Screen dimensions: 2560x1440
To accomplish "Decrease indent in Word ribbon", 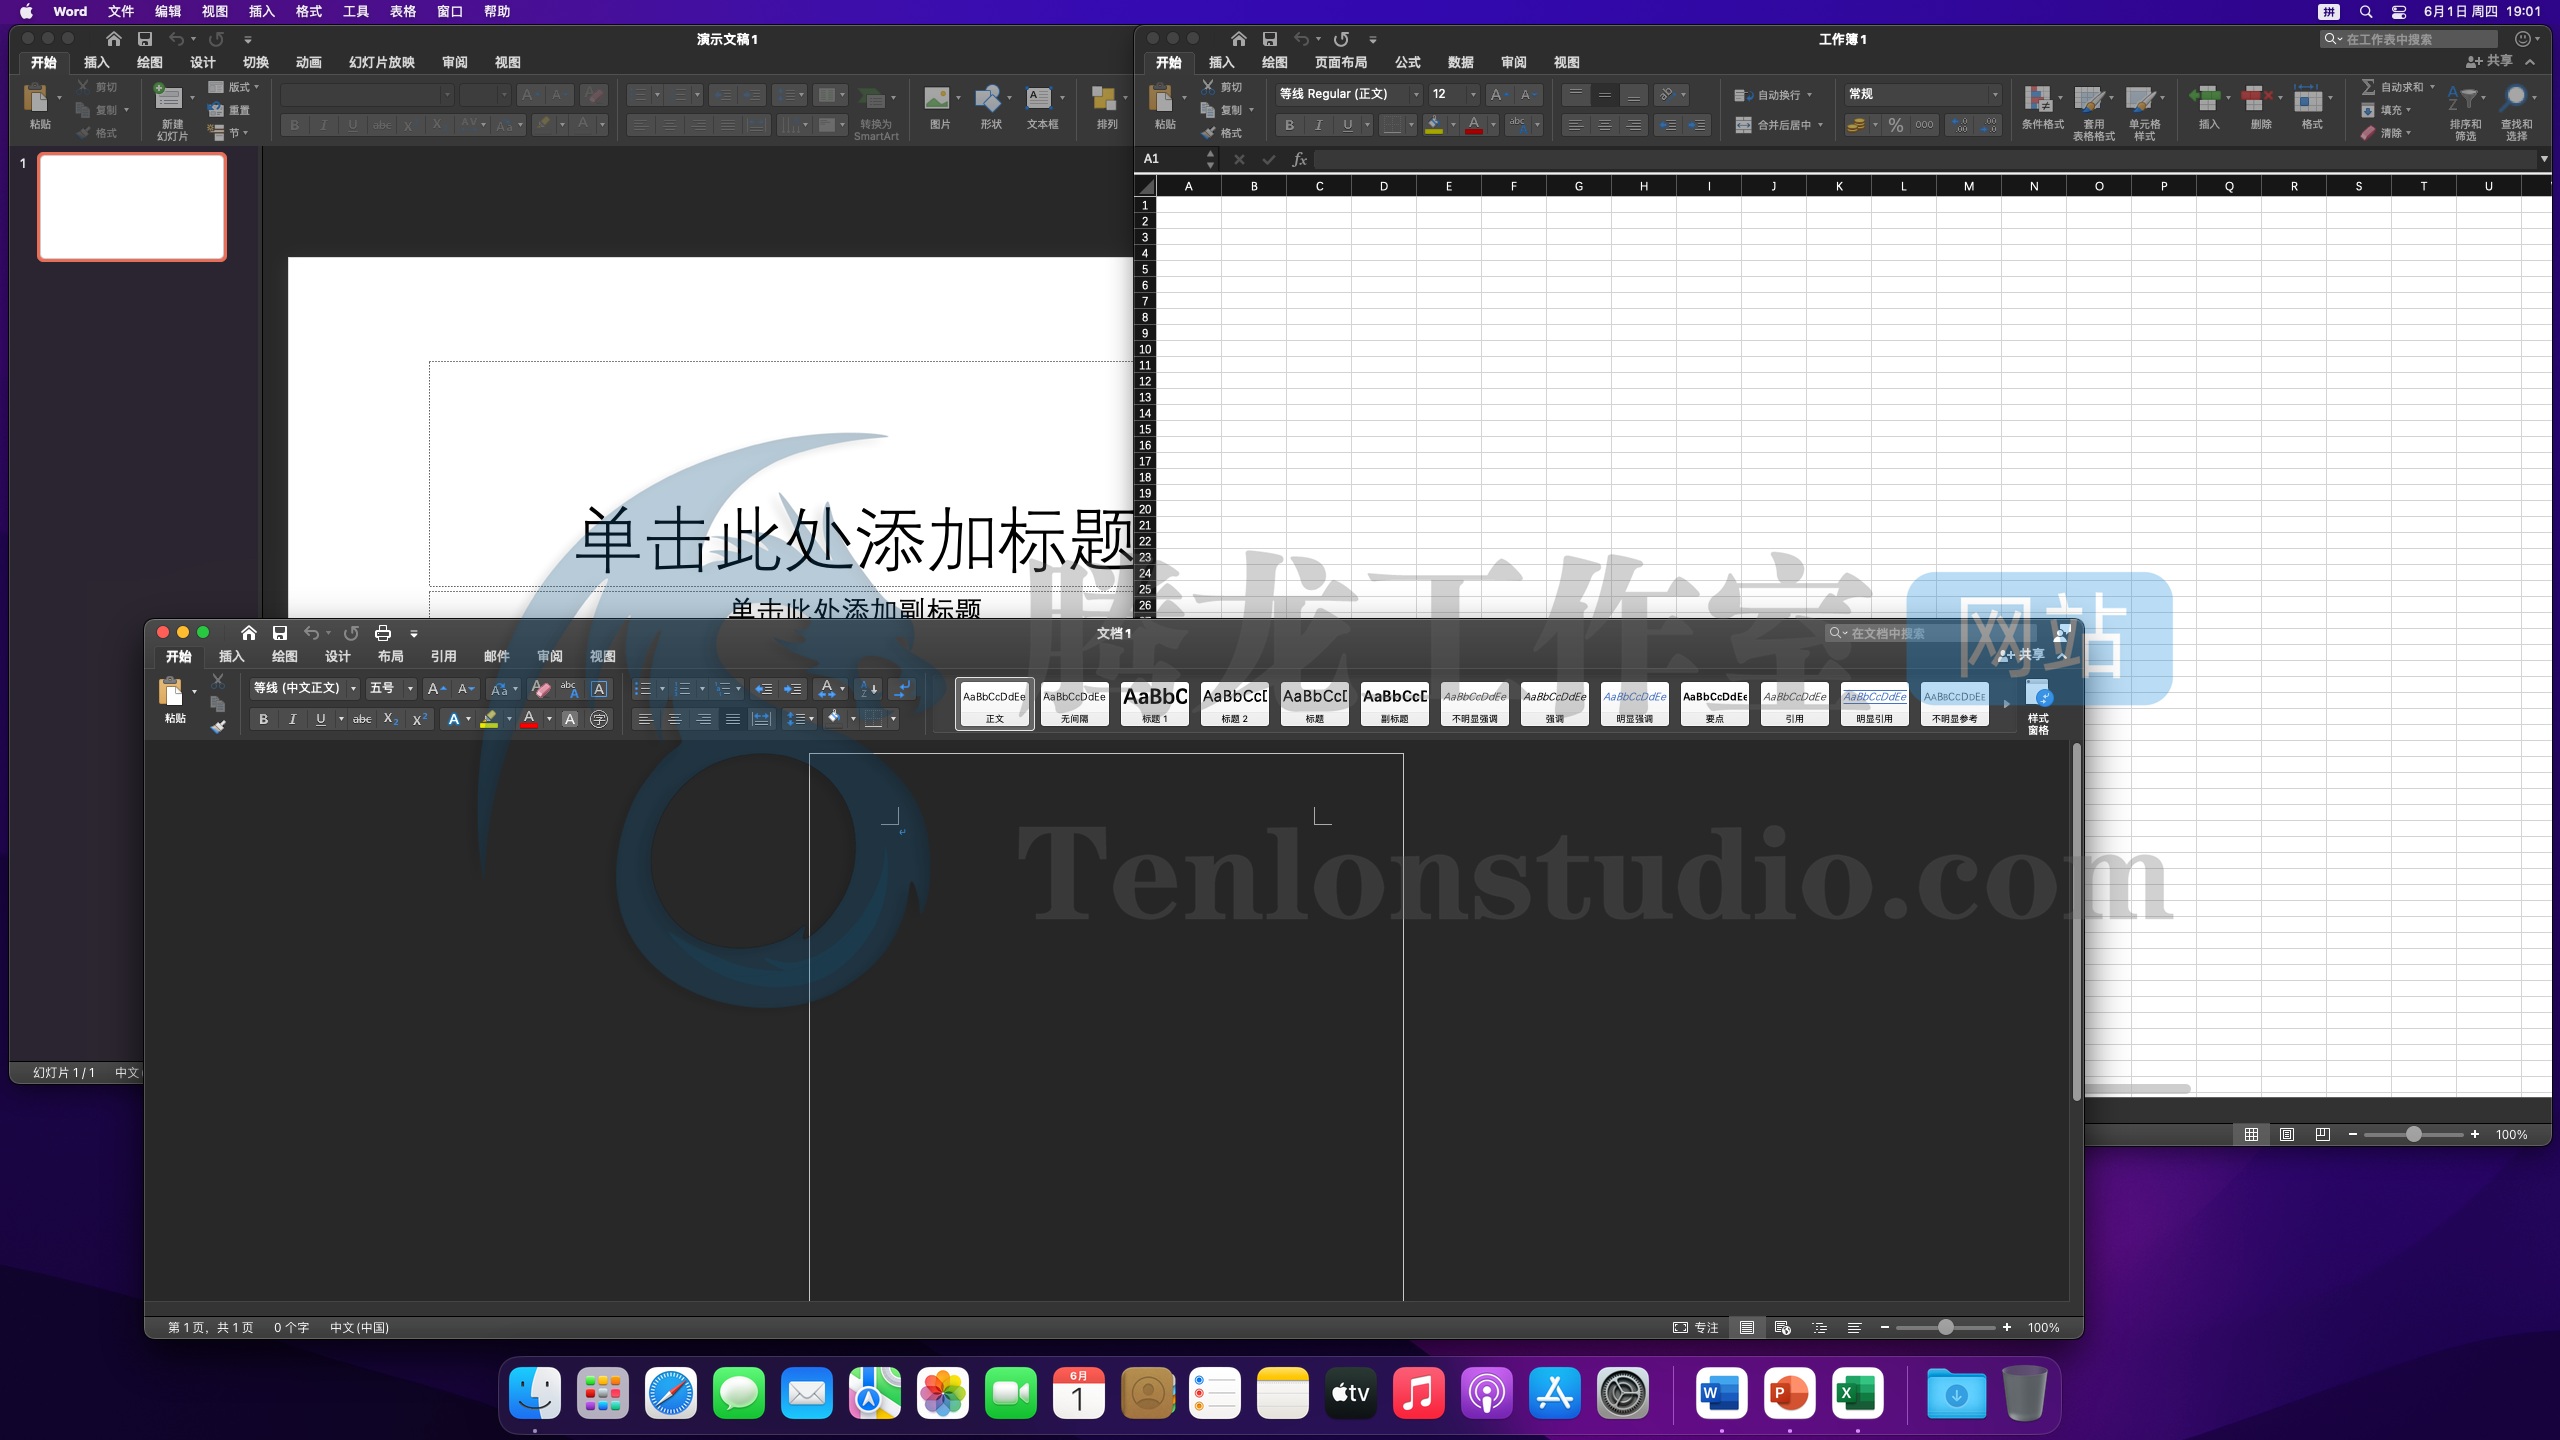I will coord(763,689).
